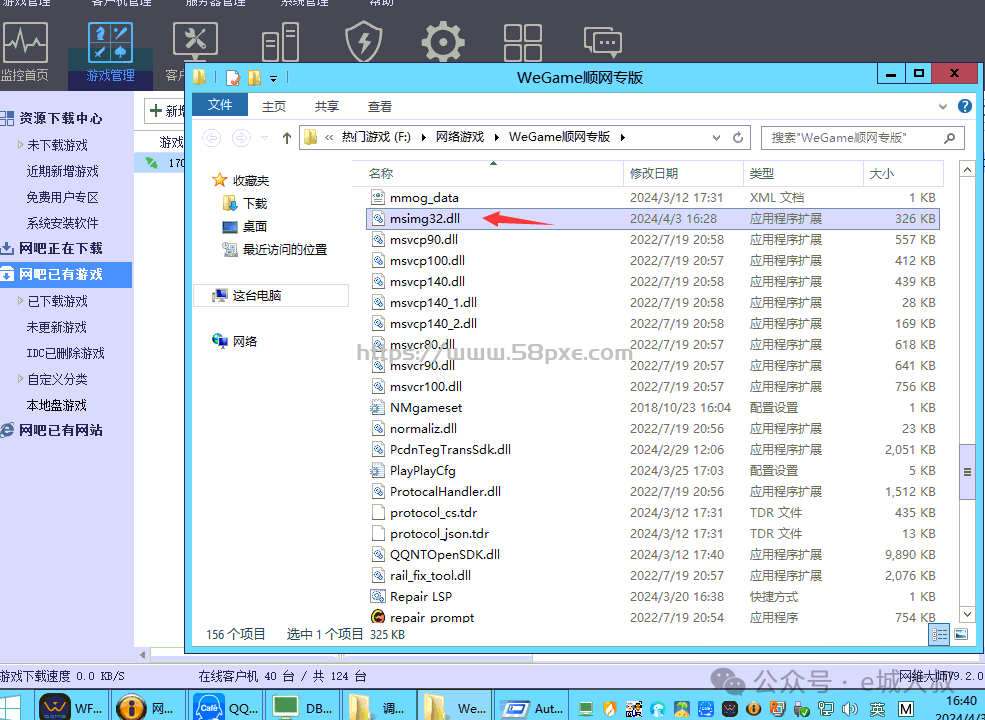Open Explorer help question mark icon

tap(965, 106)
